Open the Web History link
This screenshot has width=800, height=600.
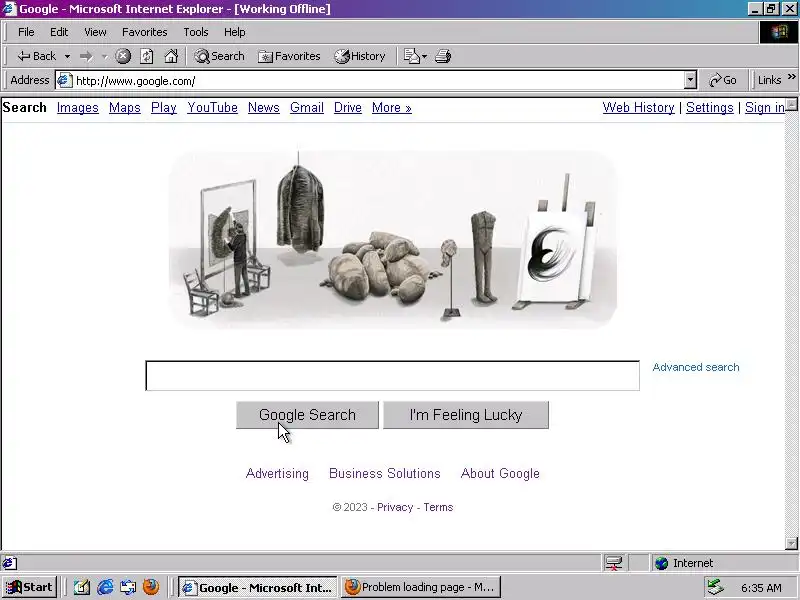[x=638, y=108]
